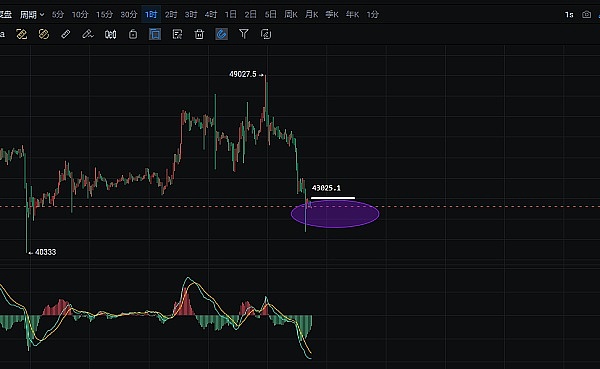This screenshot has width=600, height=369.
Task: Switch to the 年K yearly chart
Action: tap(352, 15)
